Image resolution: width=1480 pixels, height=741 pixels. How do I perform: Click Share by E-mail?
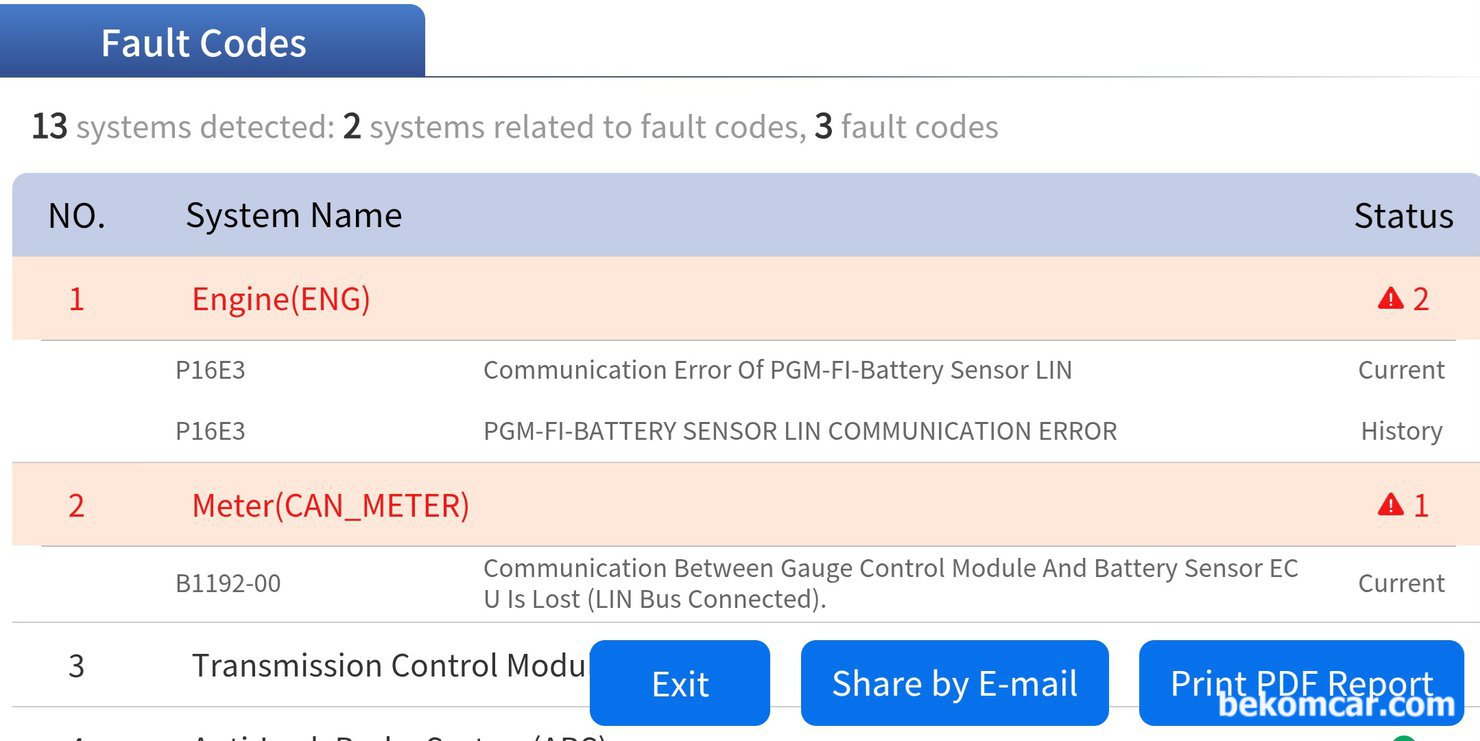[x=954, y=684]
